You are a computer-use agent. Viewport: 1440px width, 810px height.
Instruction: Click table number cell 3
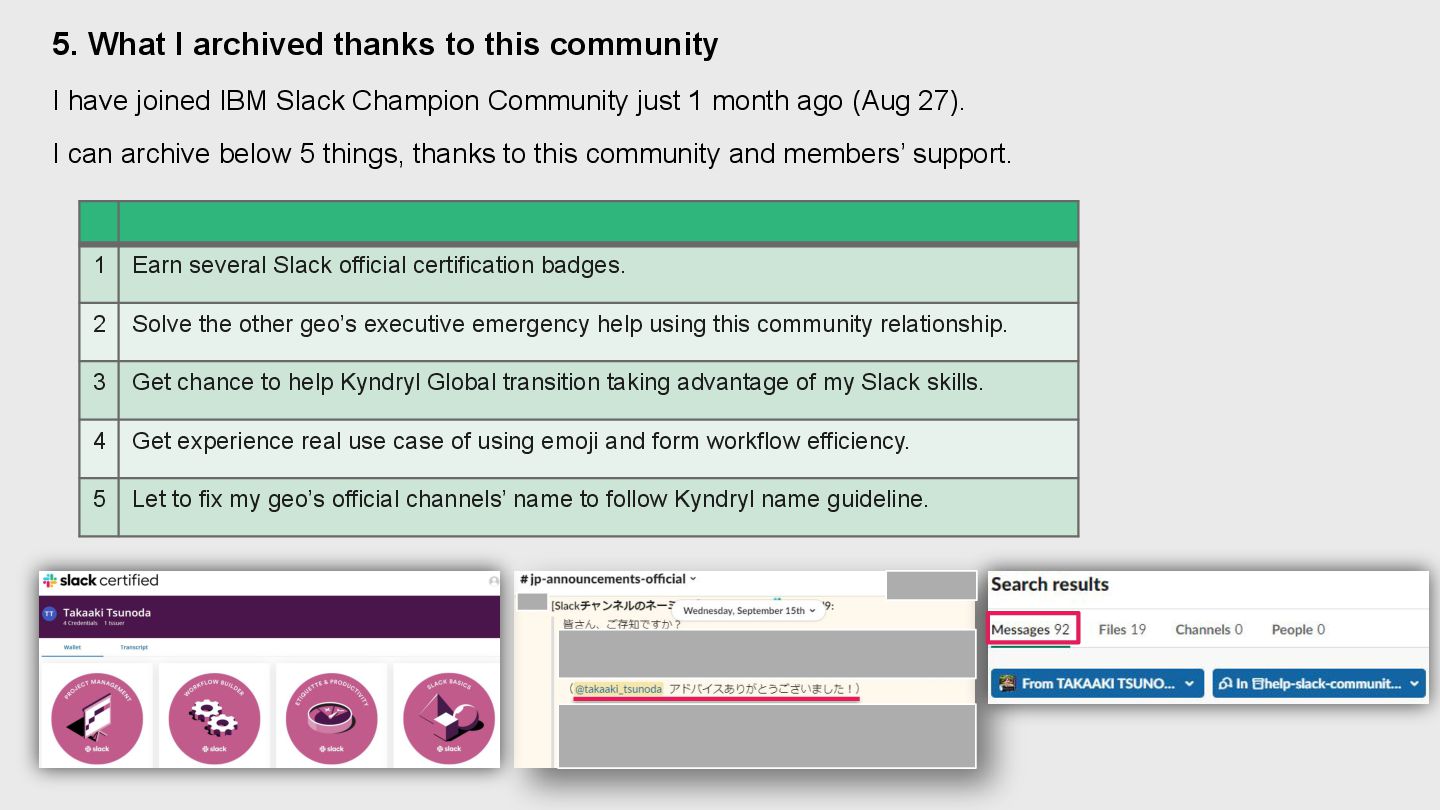[99, 390]
